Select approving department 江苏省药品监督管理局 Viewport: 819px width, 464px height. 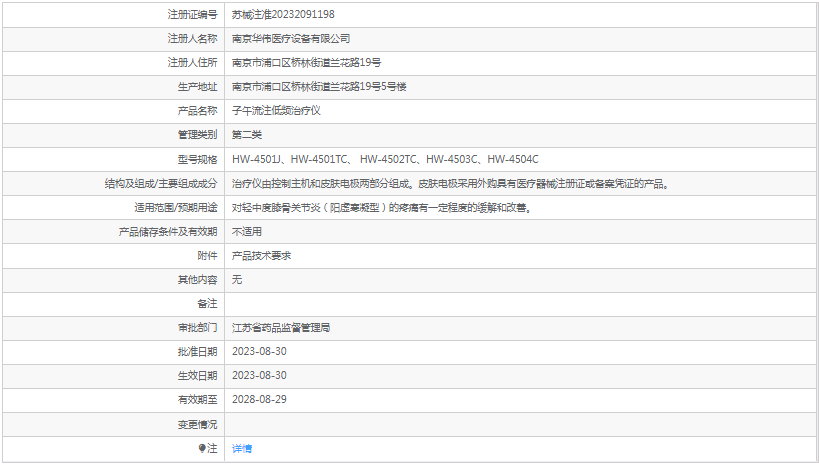coord(281,328)
